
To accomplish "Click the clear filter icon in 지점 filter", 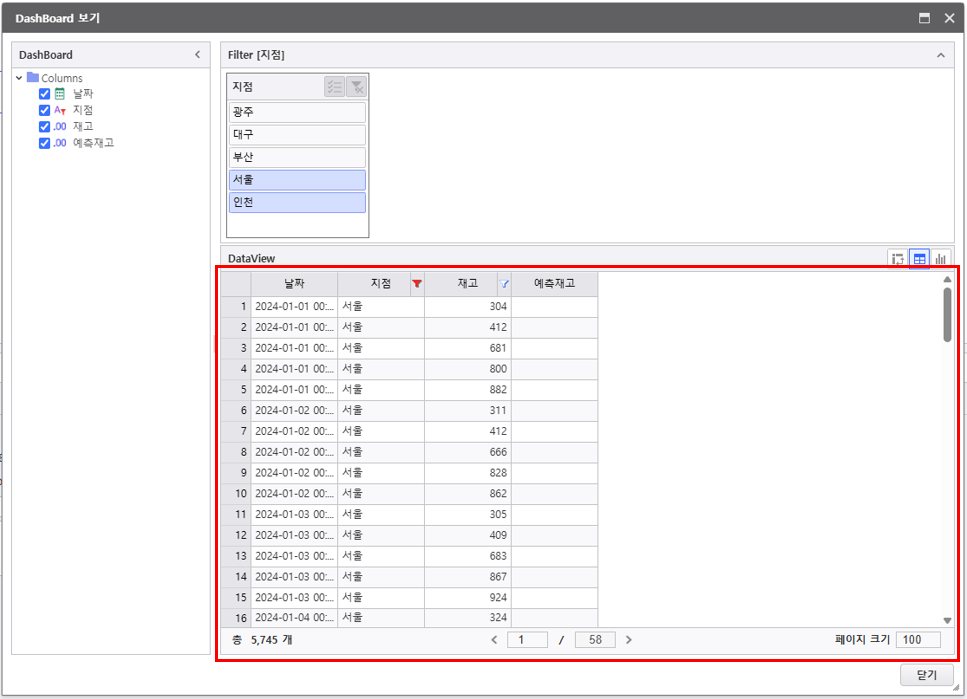I will pyautogui.click(x=356, y=87).
